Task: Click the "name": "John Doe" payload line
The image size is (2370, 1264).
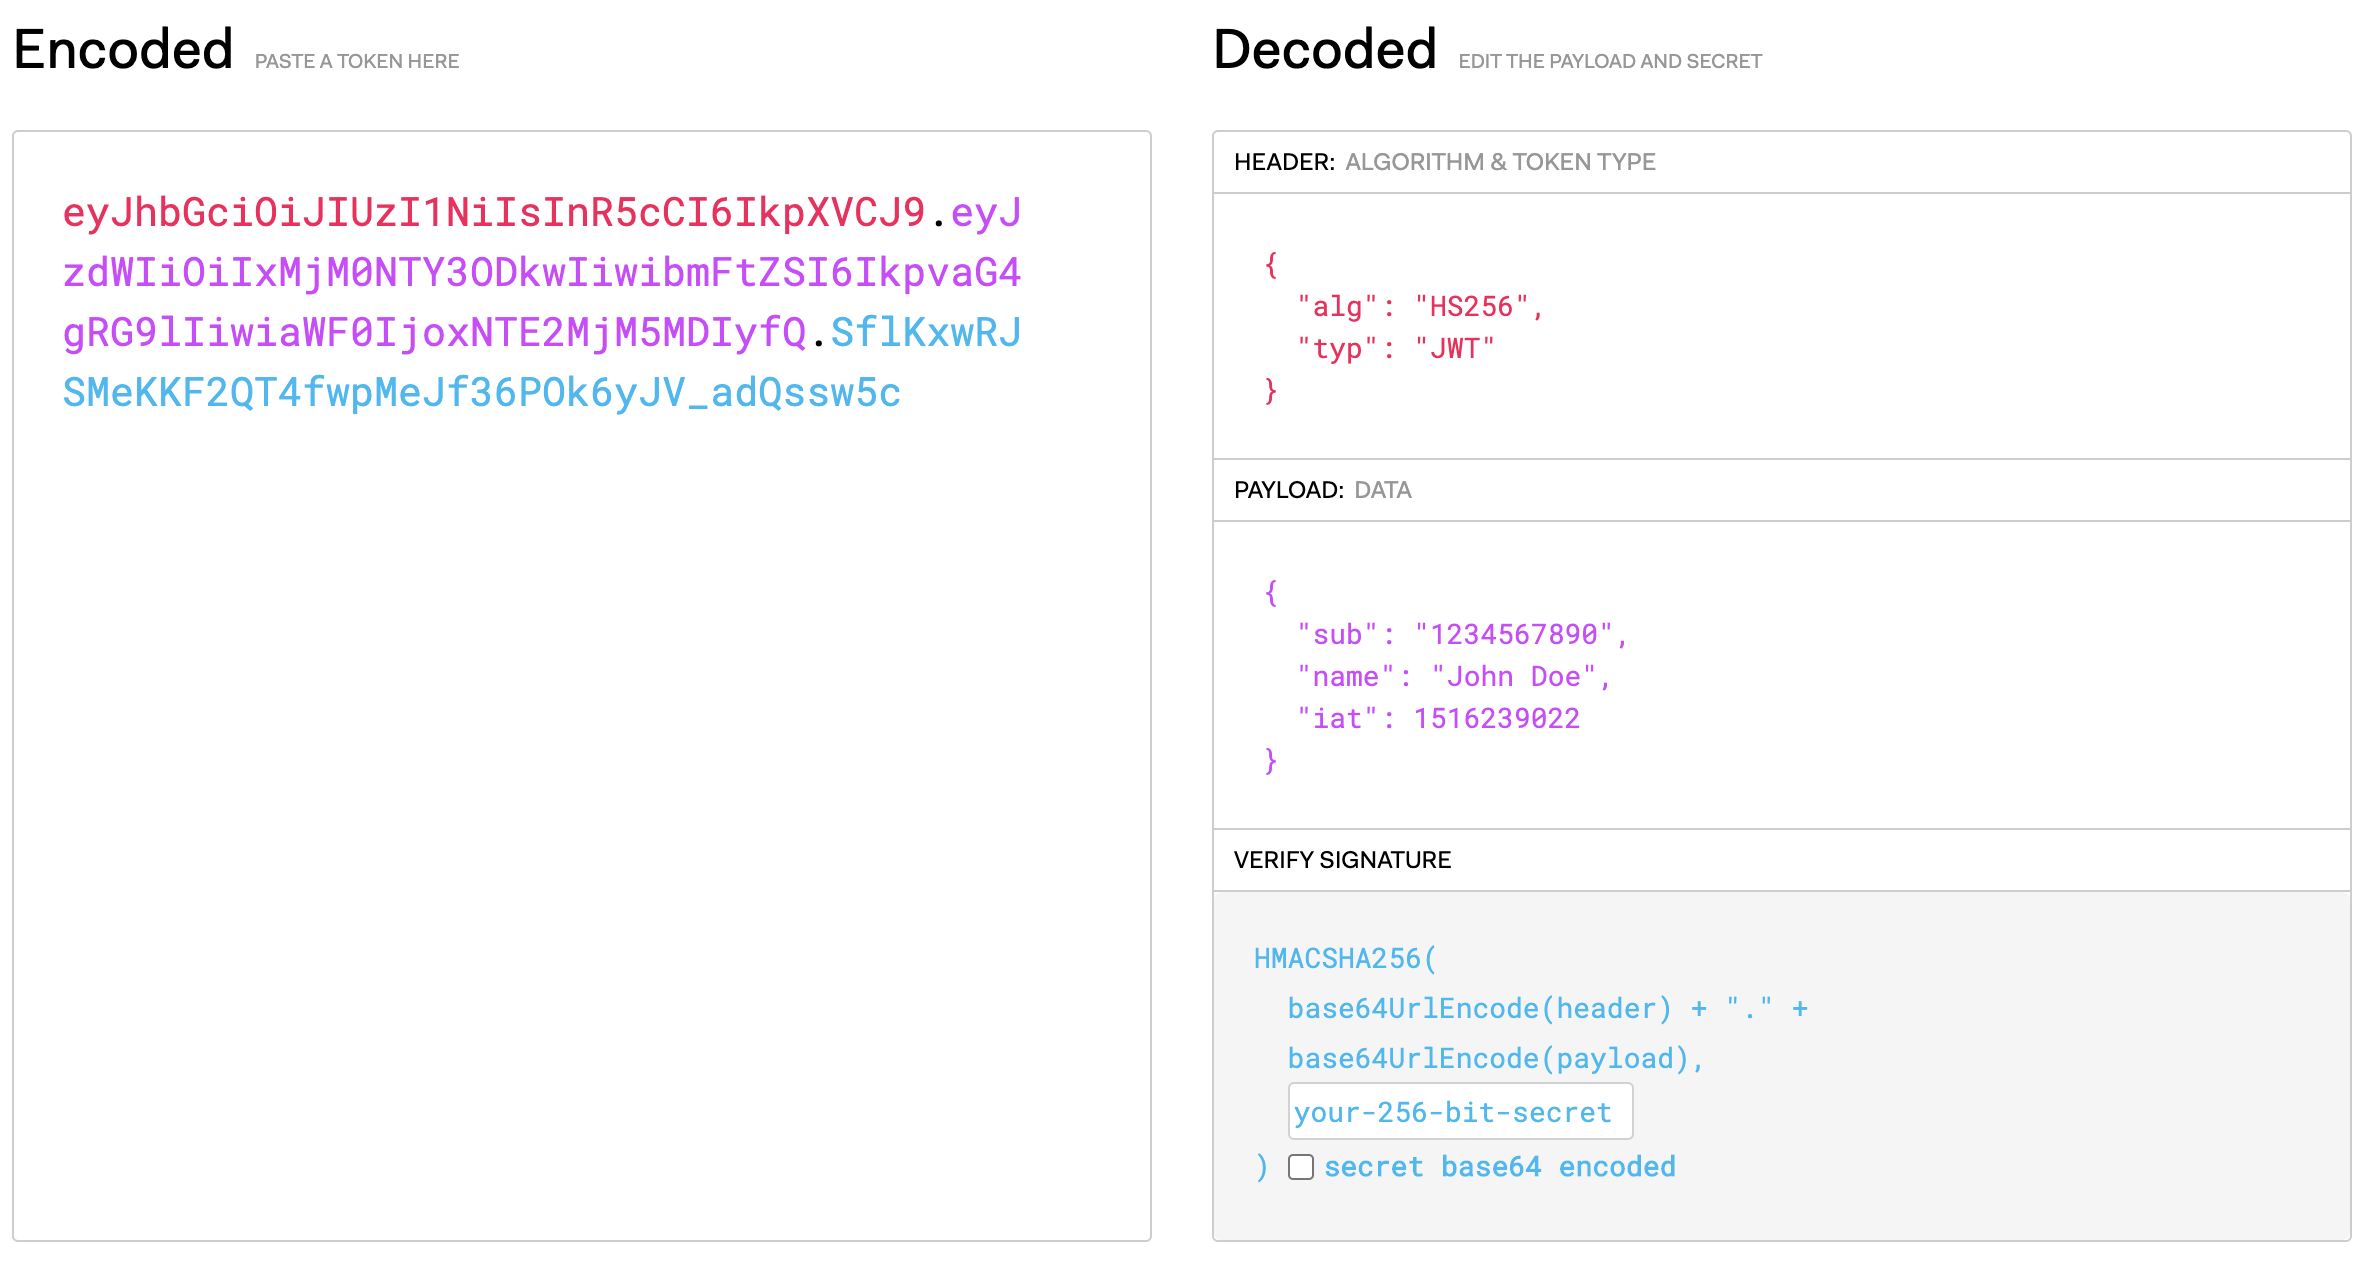Action: 1453,677
